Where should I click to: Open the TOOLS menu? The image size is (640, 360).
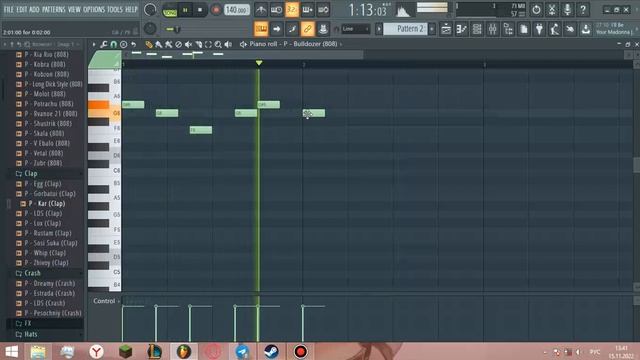click(x=115, y=9)
